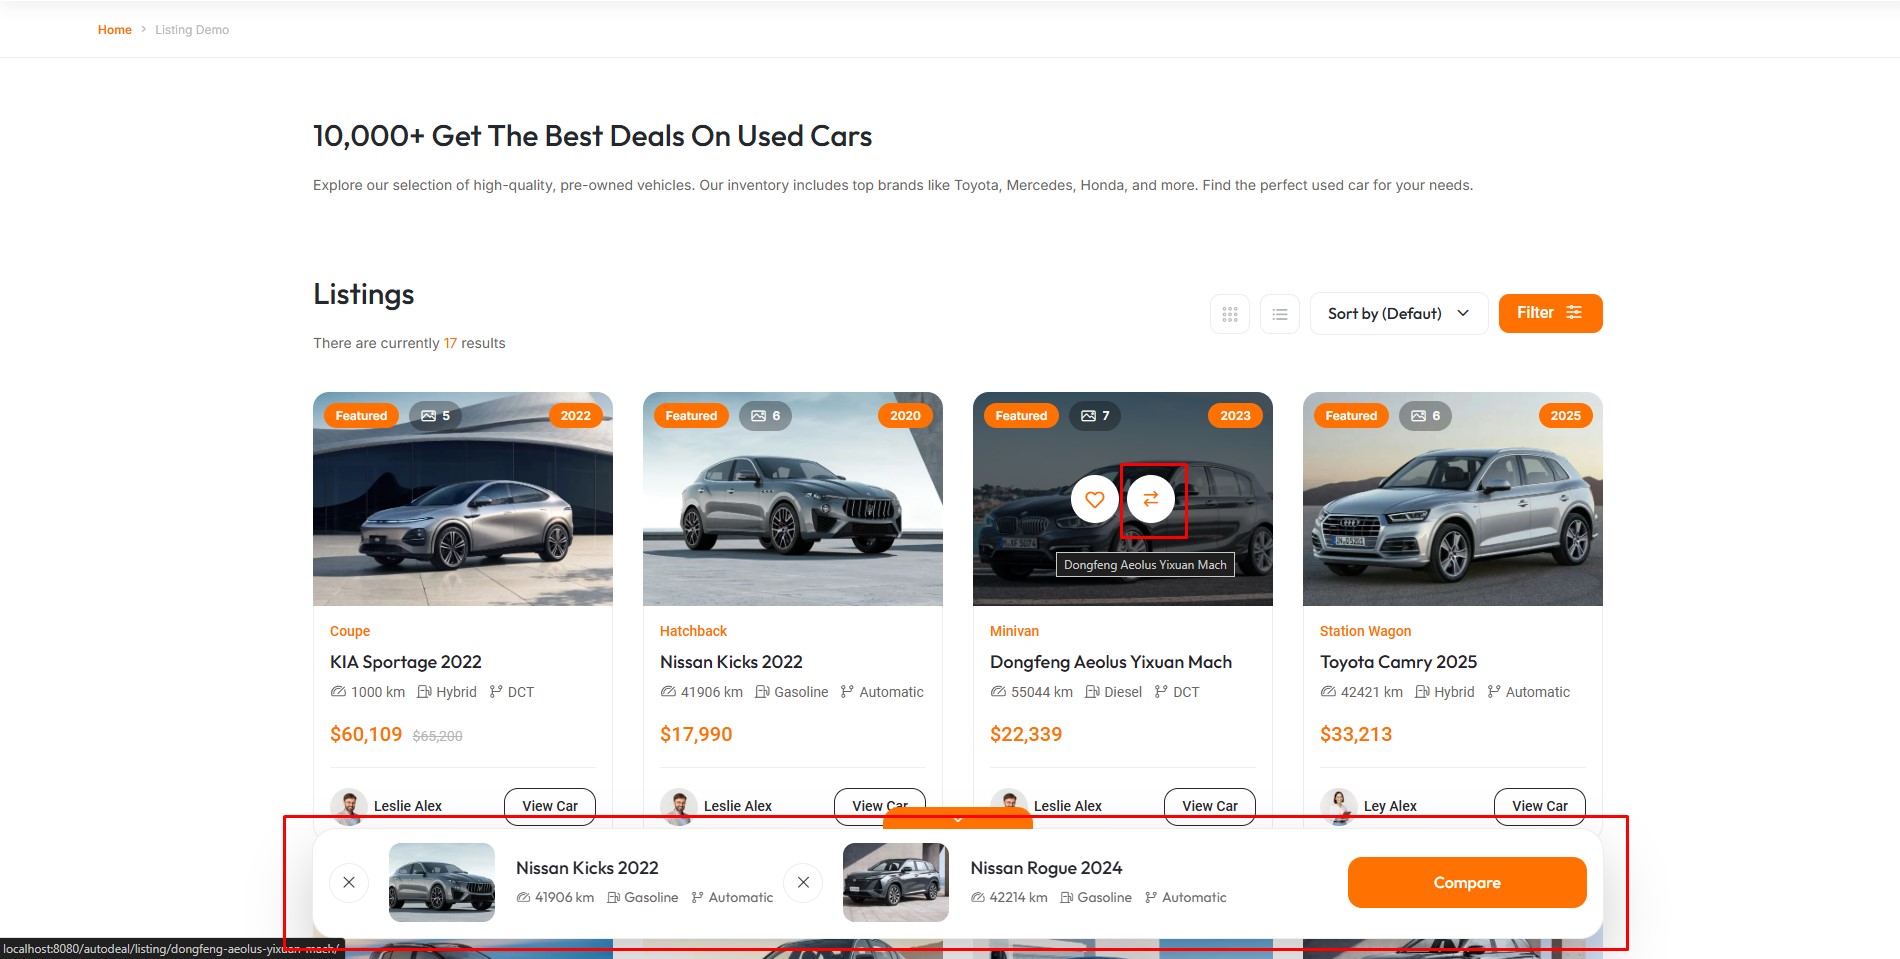The height and width of the screenshot is (959, 1900).
Task: Click image count badge 6 on Nissan Kicks card
Action: (765, 416)
